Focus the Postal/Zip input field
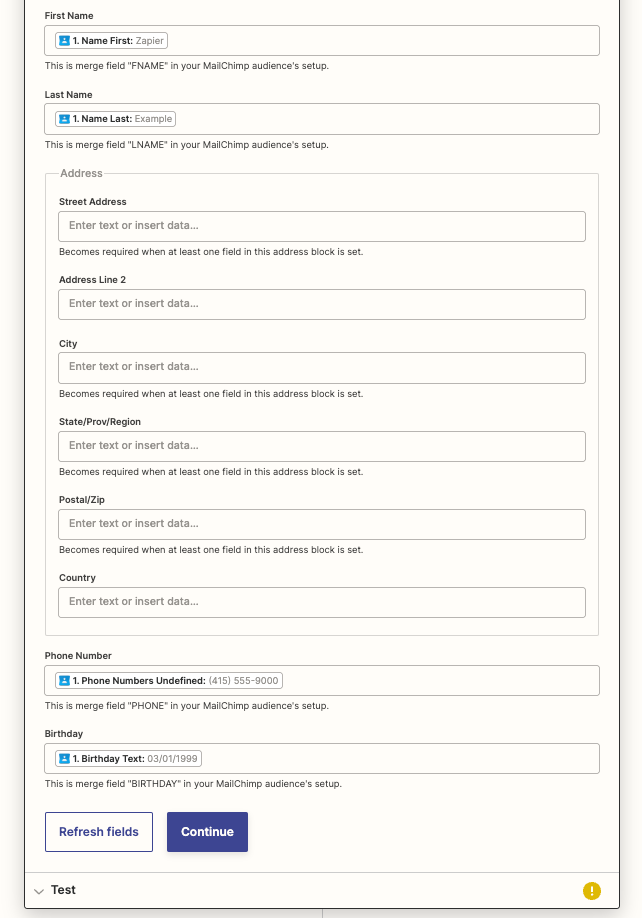 322,524
